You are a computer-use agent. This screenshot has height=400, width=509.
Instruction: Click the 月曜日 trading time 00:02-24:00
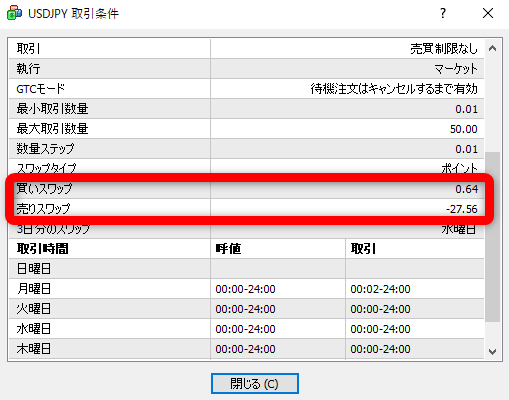tap(380, 289)
